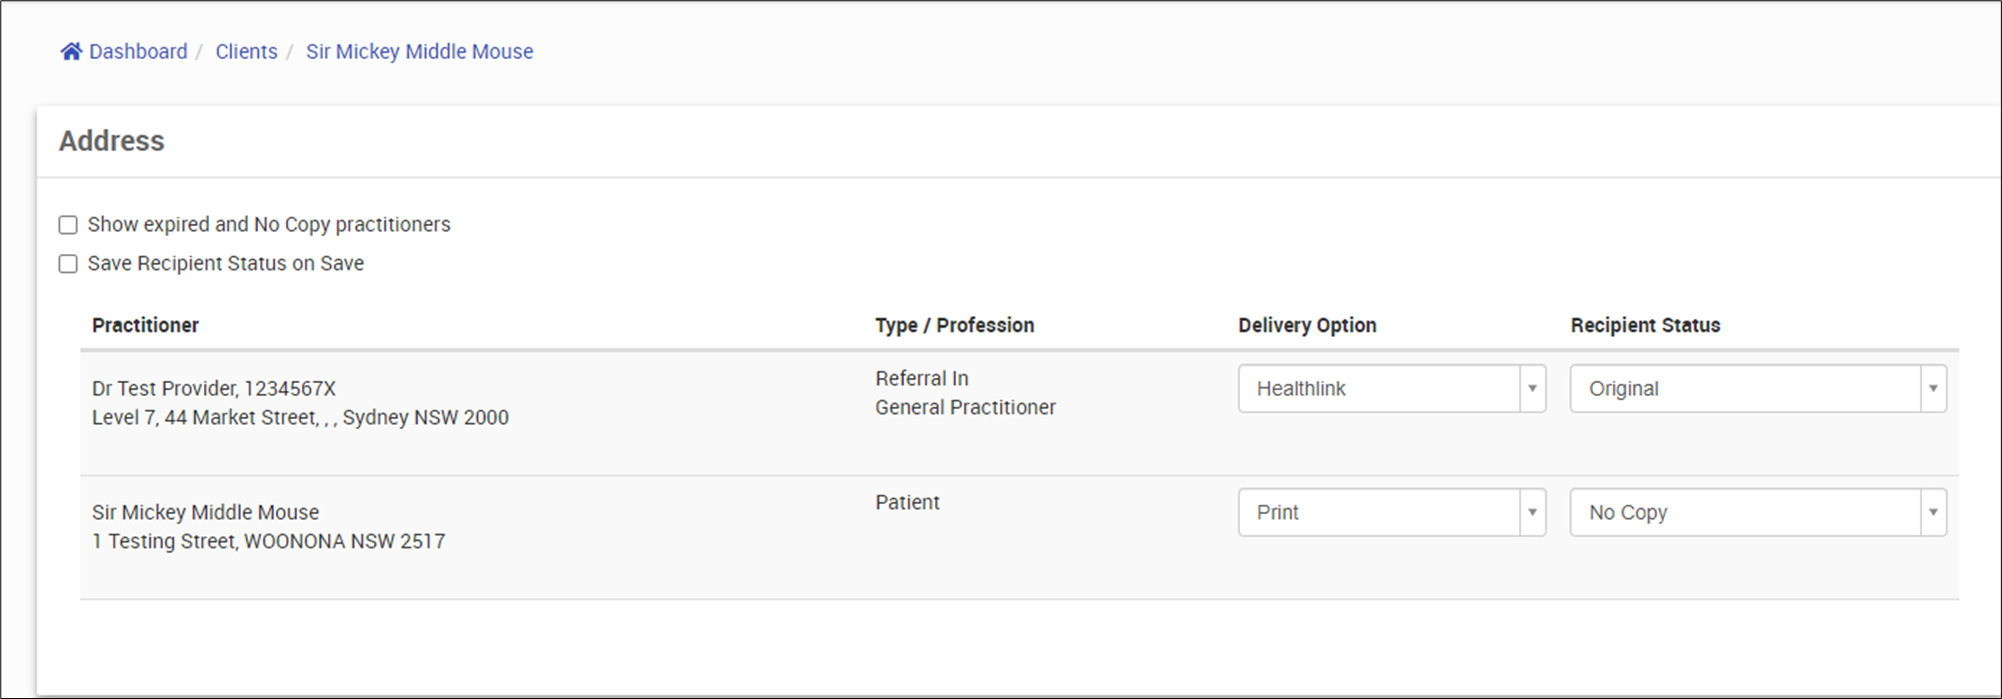The width and height of the screenshot is (2002, 699).
Task: Click the Delivery Option column header
Action: tap(1307, 325)
